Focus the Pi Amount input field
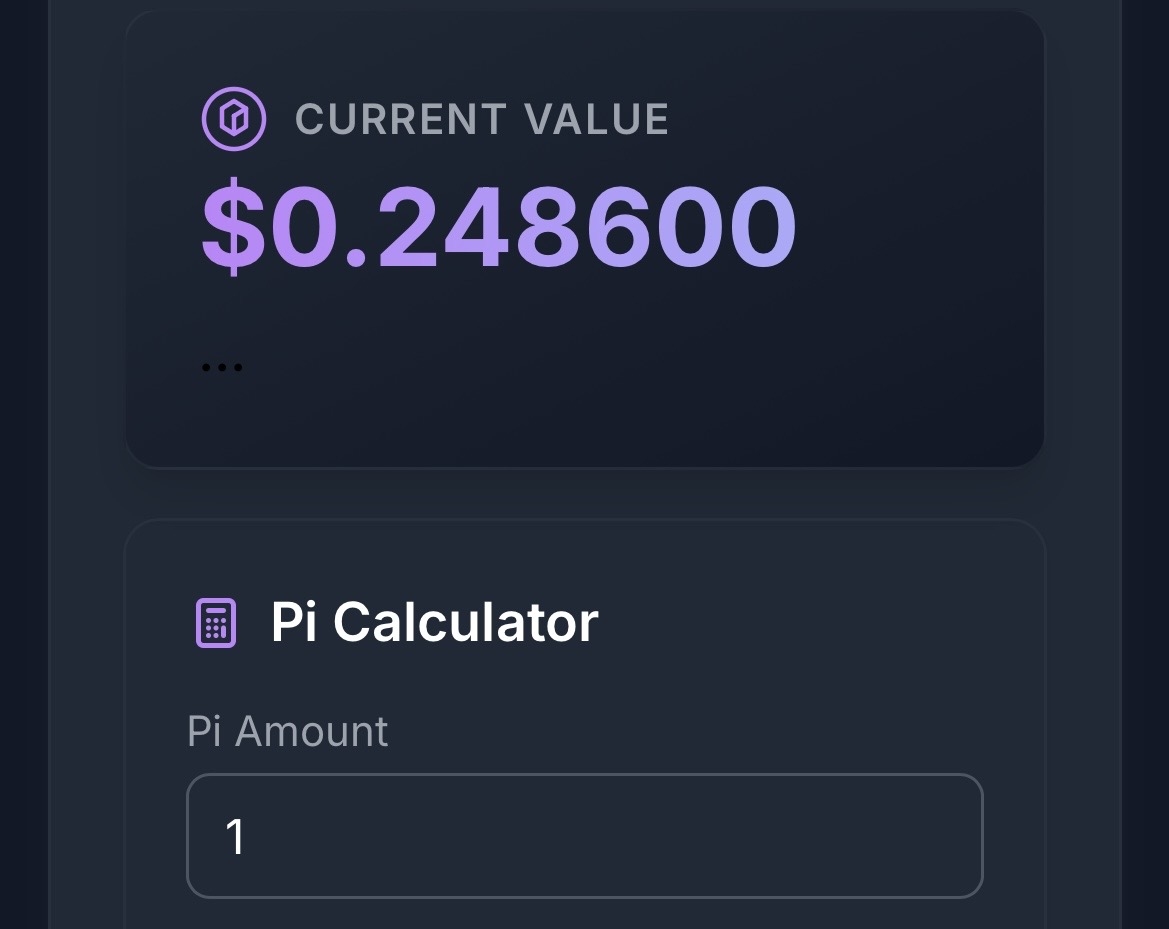Viewport: 1169px width, 929px height. coord(584,836)
